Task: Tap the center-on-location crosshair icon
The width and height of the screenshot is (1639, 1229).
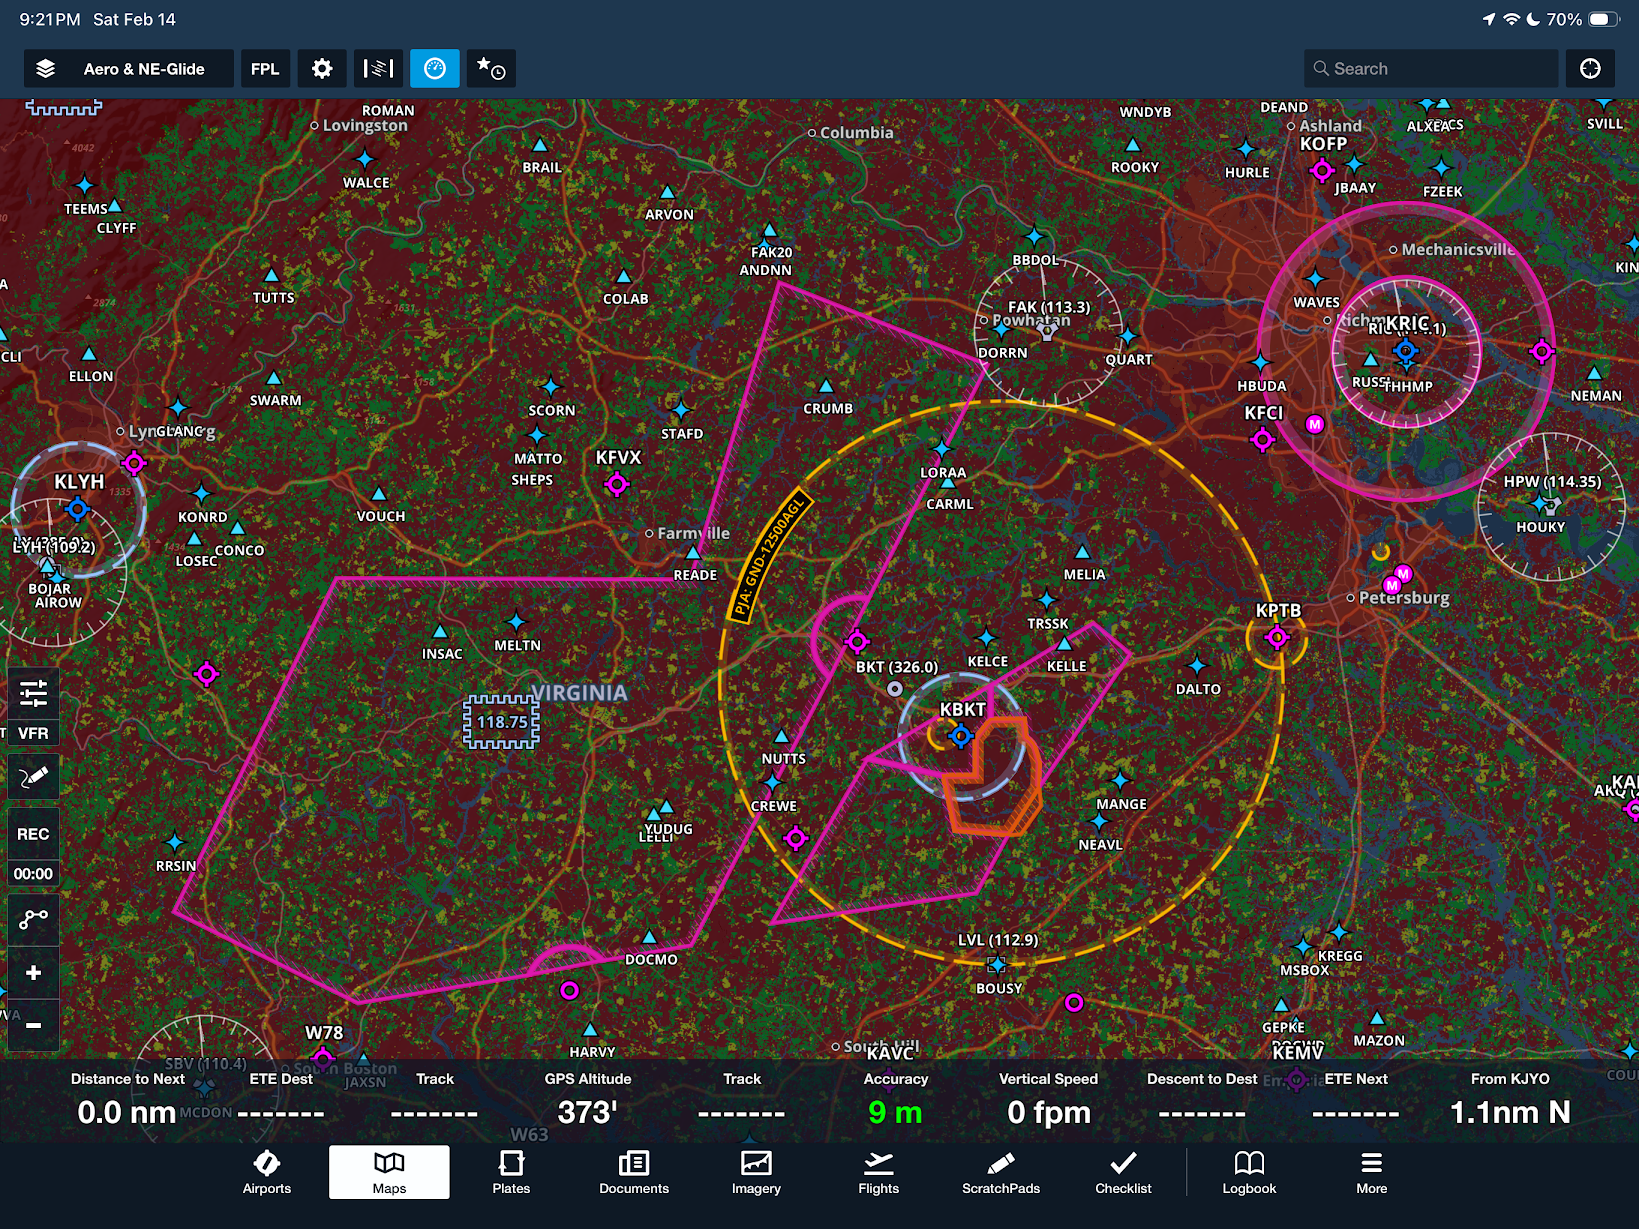Action: 1589,69
